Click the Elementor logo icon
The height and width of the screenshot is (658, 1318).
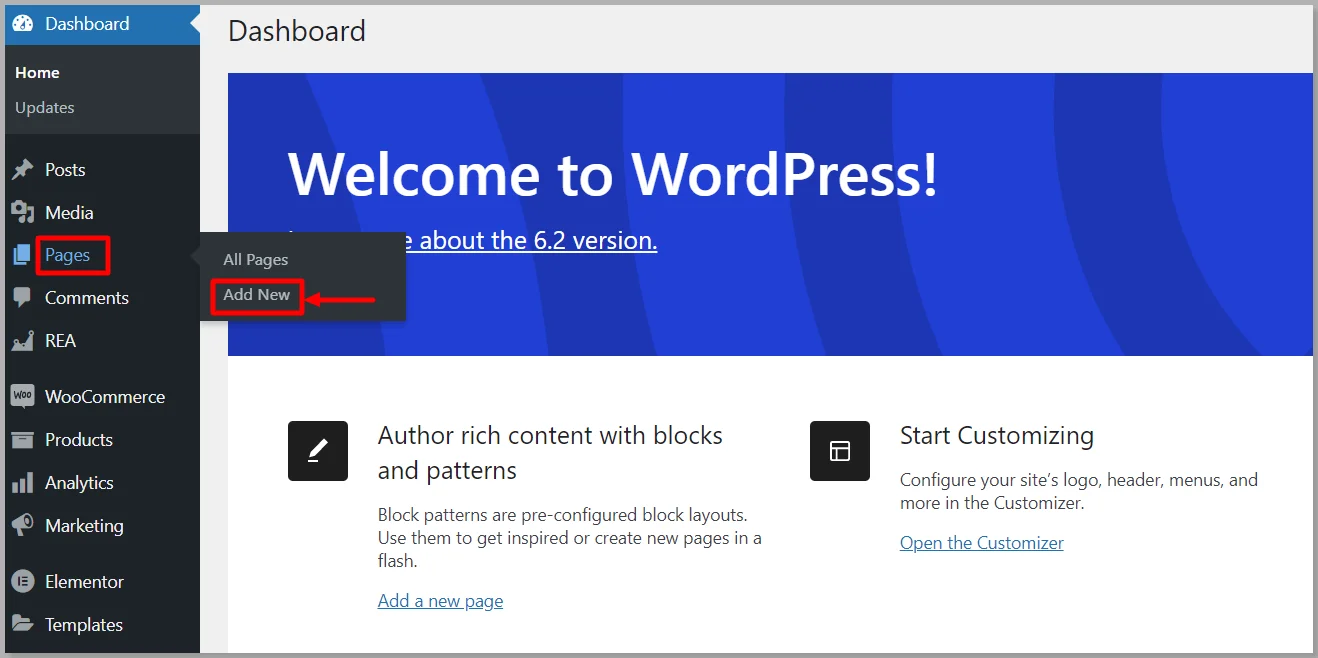point(23,581)
